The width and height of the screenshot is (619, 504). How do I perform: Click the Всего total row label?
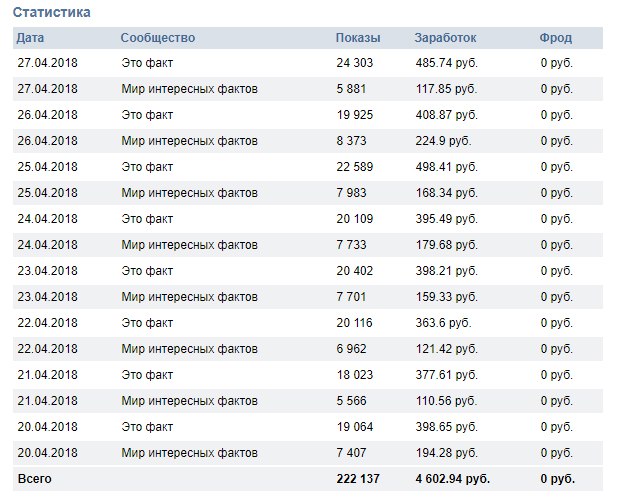click(x=34, y=479)
